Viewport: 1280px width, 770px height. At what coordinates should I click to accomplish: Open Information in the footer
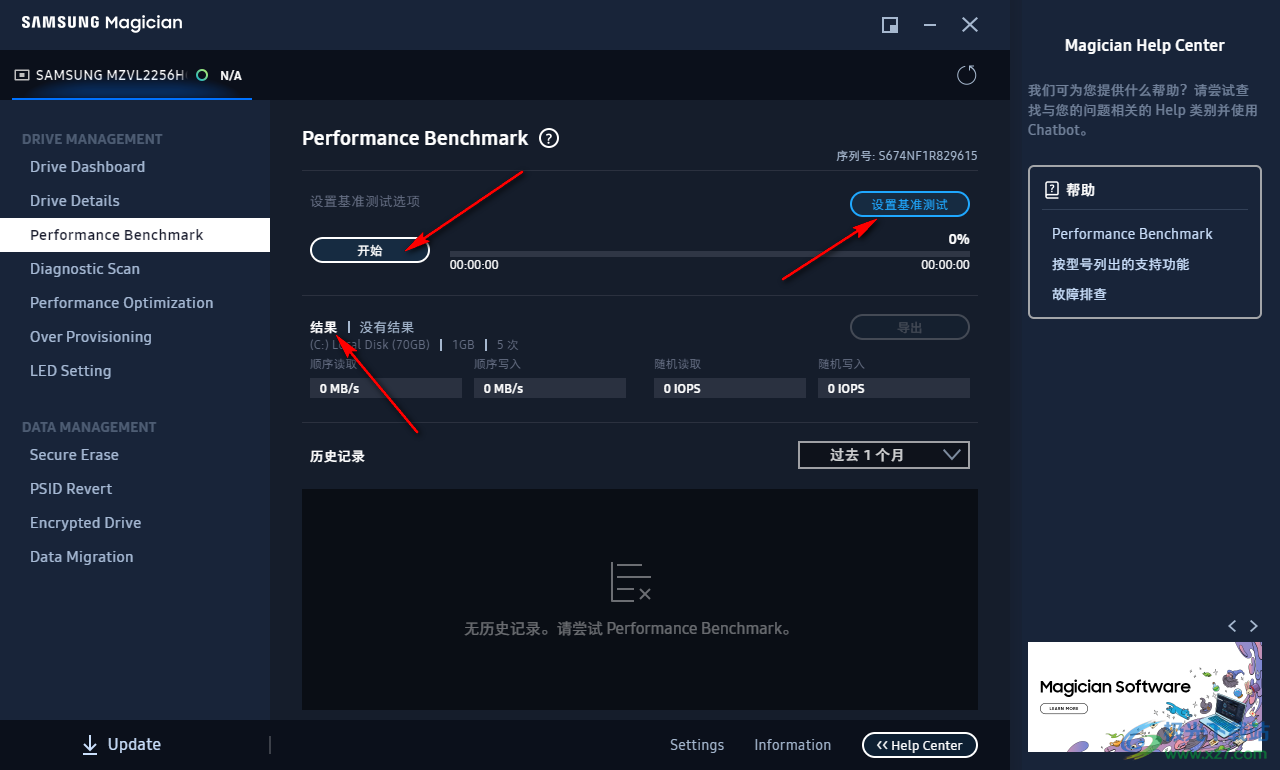tap(792, 745)
